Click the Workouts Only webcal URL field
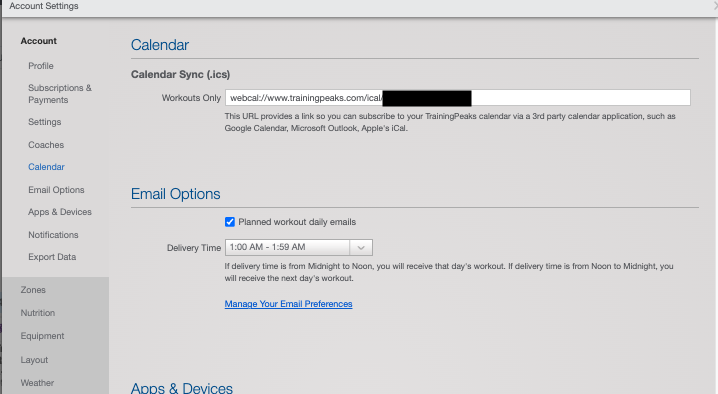This screenshot has width=718, height=394. [x=457, y=98]
